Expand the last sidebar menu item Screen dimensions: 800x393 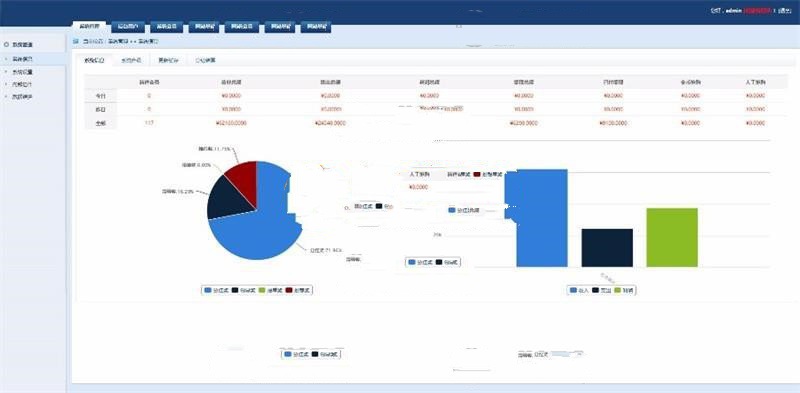(x=33, y=96)
